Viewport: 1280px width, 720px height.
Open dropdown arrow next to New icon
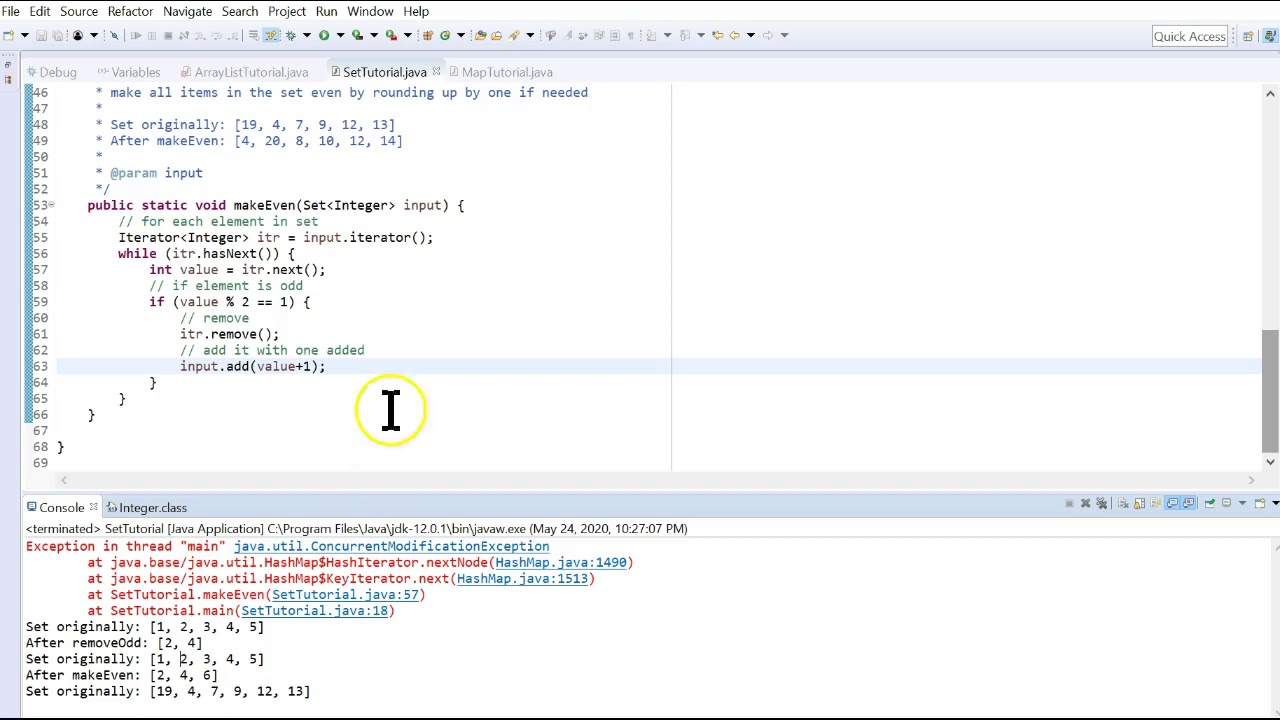[x=24, y=35]
